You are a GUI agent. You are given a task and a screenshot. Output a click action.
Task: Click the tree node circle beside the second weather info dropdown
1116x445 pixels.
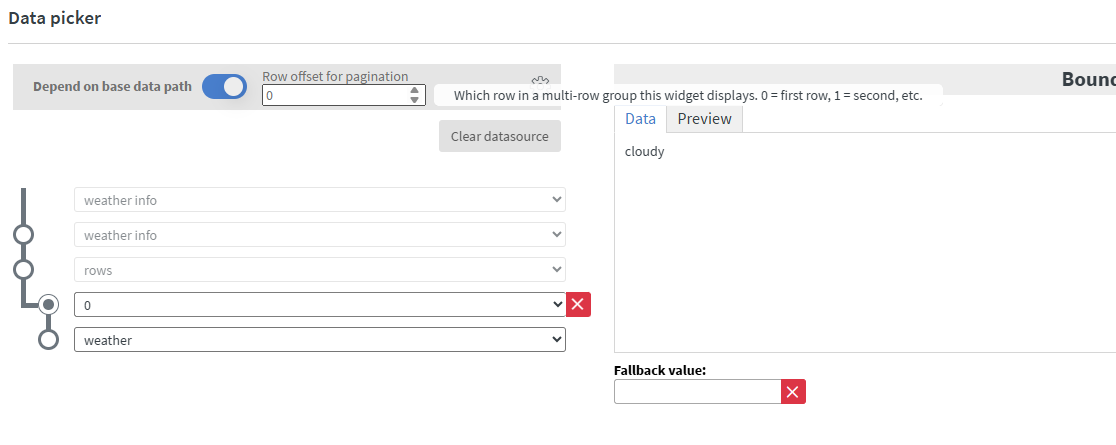point(23,235)
